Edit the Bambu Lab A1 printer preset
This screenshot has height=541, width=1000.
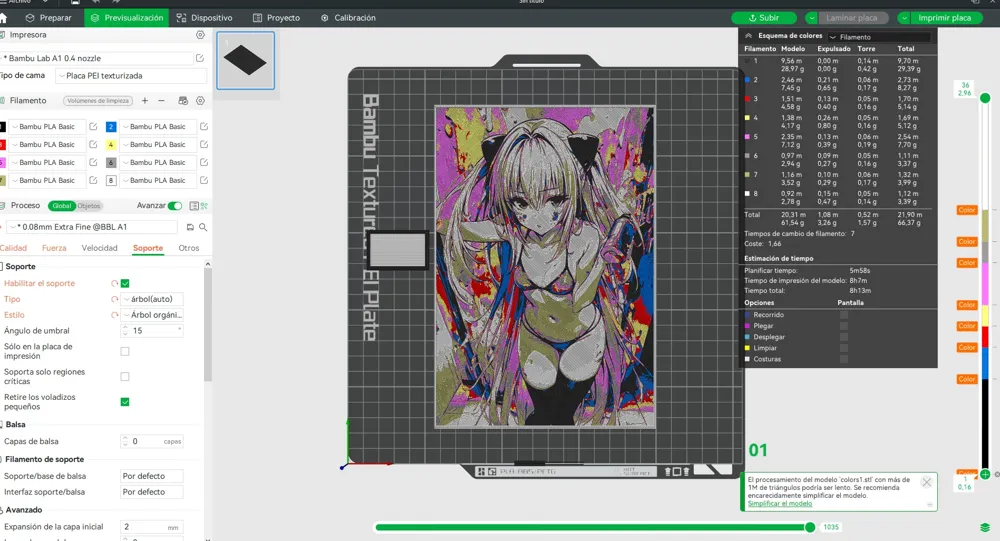200,58
